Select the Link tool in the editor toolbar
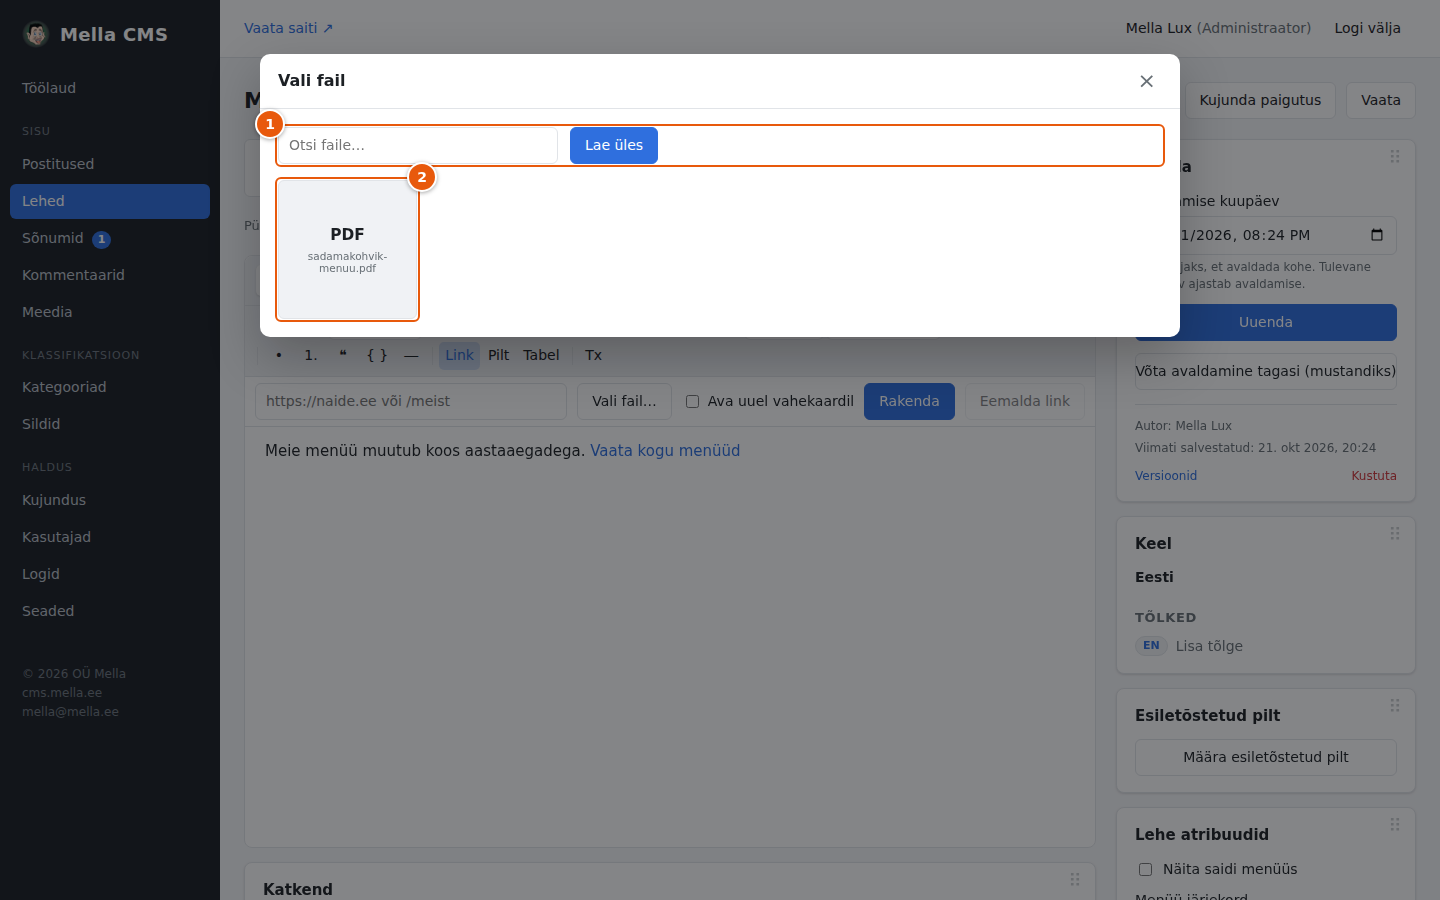1440x900 pixels. pyautogui.click(x=460, y=355)
